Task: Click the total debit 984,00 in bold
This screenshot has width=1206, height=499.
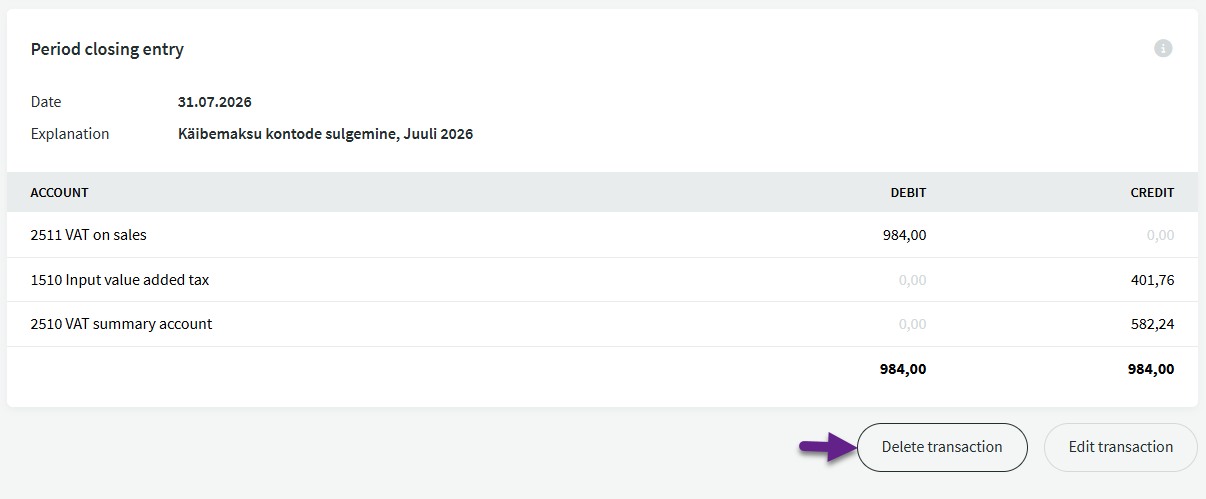Action: coord(903,369)
